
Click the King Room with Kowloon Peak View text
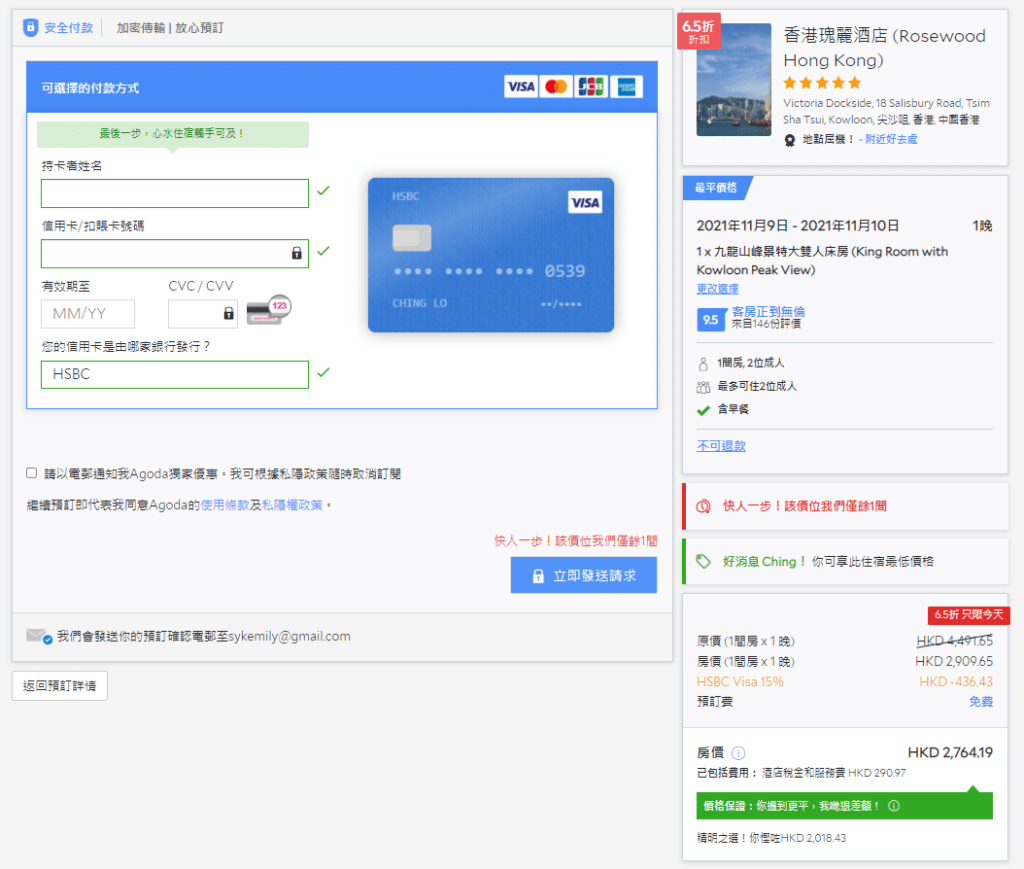pos(822,261)
